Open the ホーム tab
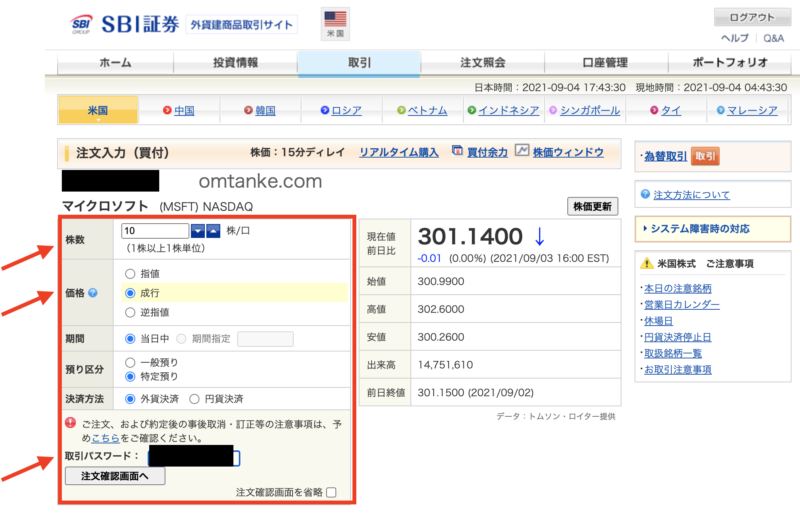Image resolution: width=800 pixels, height=516 pixels. [115, 63]
